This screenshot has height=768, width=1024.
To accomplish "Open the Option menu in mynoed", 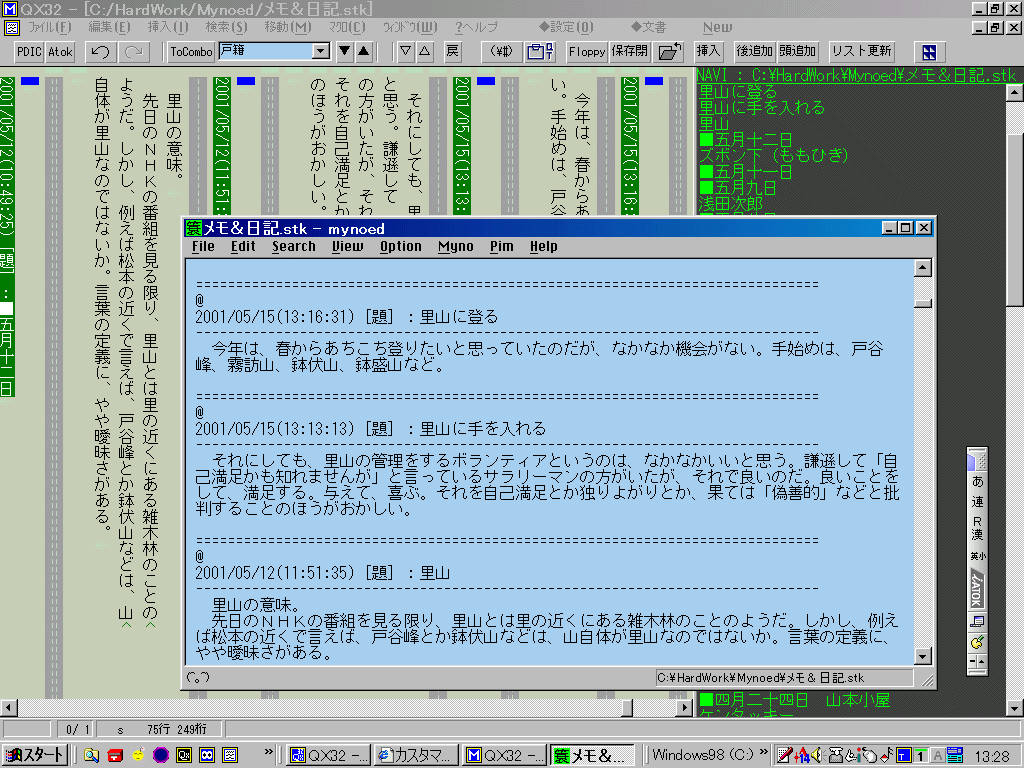I will [x=400, y=246].
